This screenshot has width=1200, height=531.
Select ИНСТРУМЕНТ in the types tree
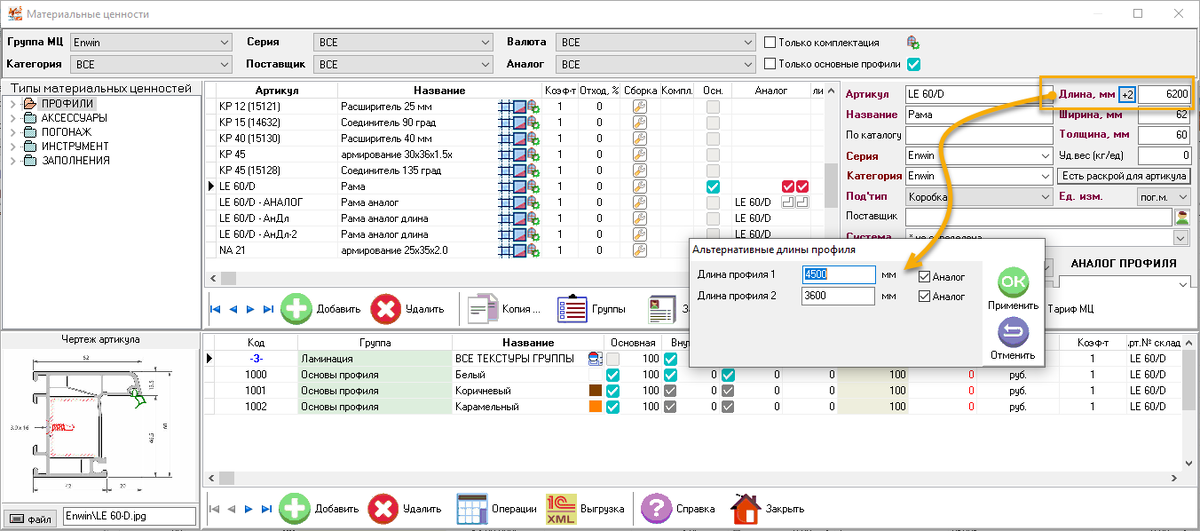[76, 146]
